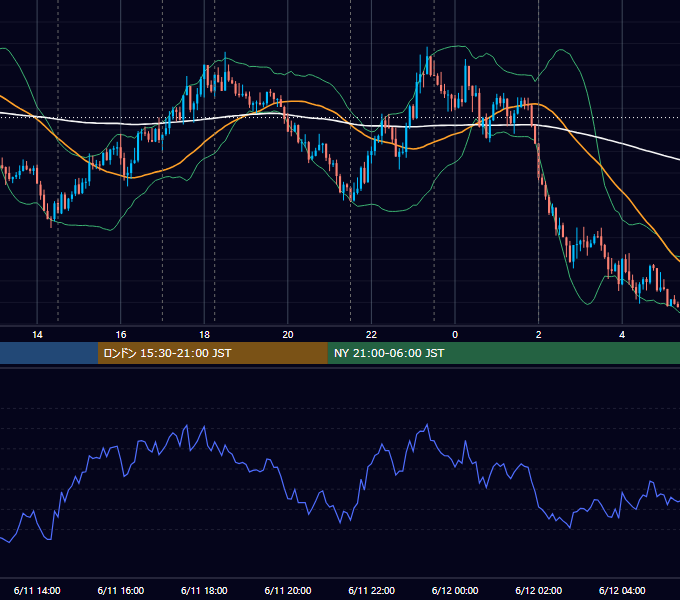Click the 14 hour axis label

(x=37, y=335)
